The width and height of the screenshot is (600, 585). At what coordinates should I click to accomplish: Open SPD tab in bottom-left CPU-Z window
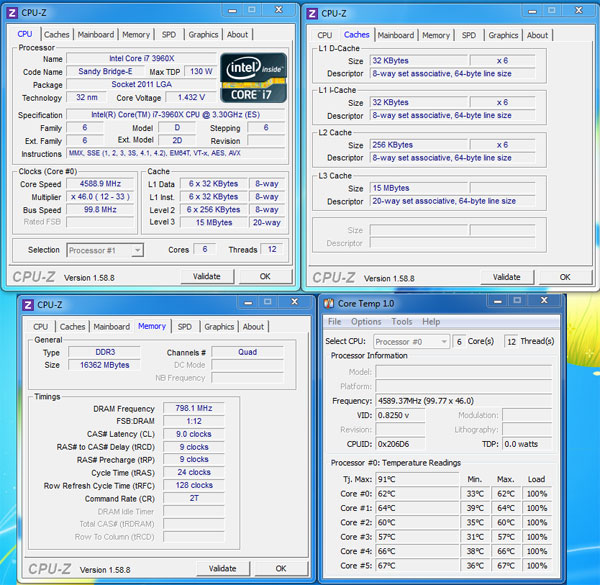(184, 327)
